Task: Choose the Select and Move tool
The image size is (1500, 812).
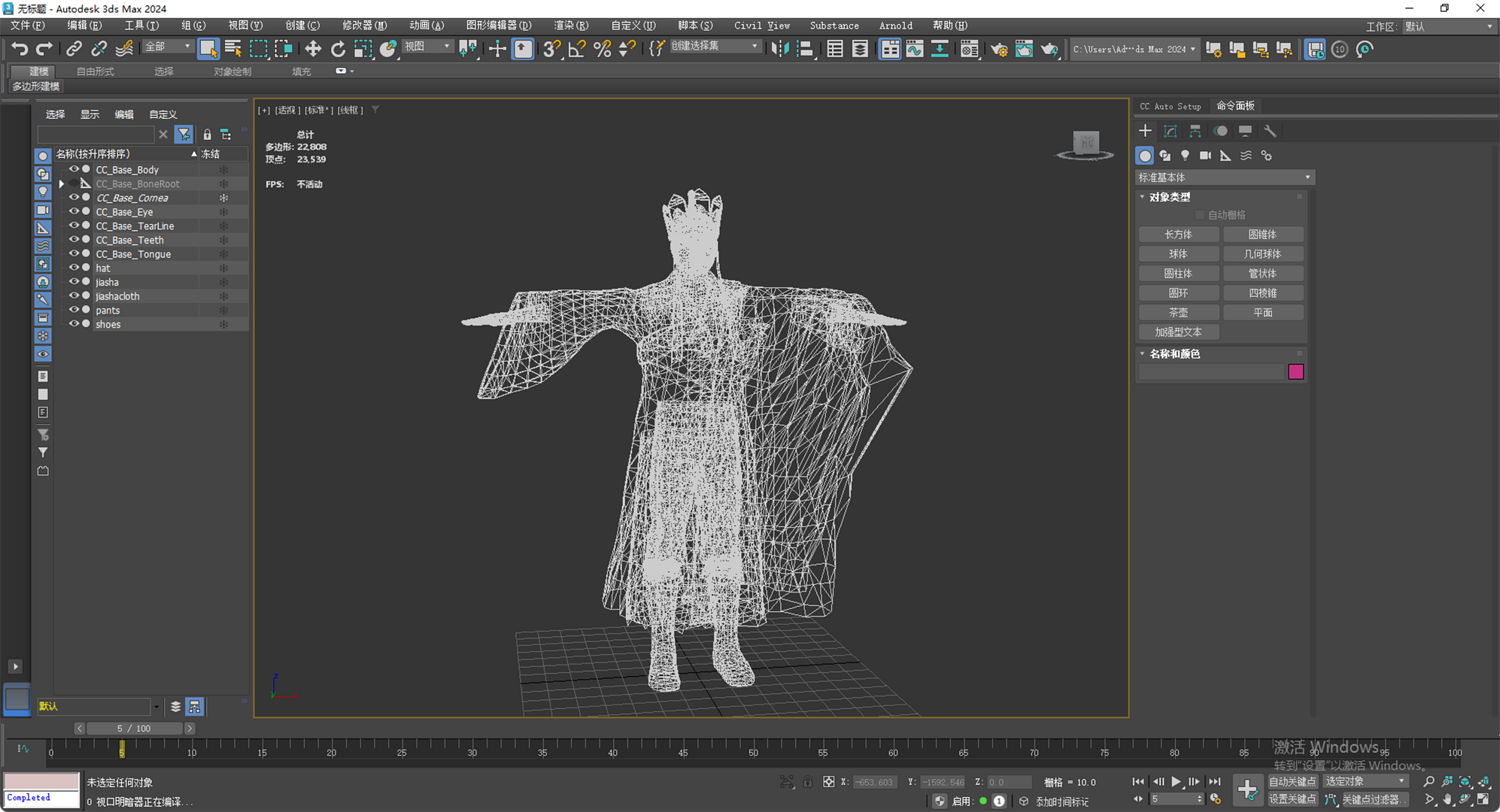Action: point(313,48)
